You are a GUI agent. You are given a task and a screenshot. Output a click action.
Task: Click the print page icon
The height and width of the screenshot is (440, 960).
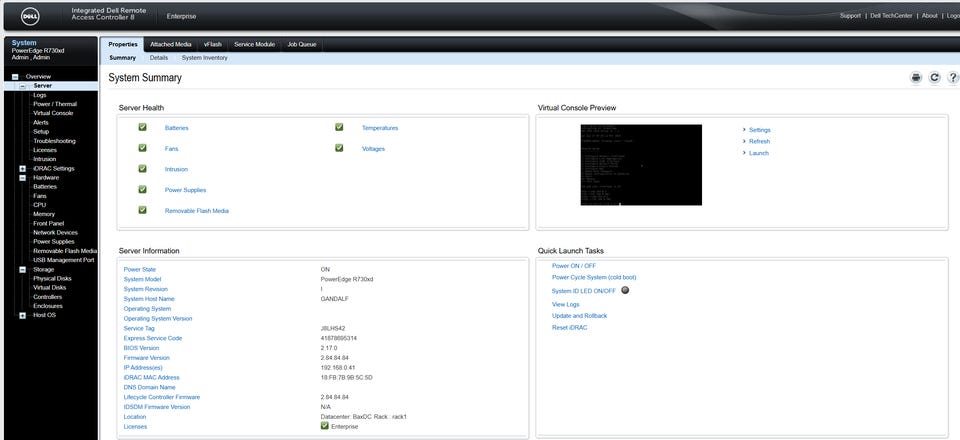tap(915, 78)
